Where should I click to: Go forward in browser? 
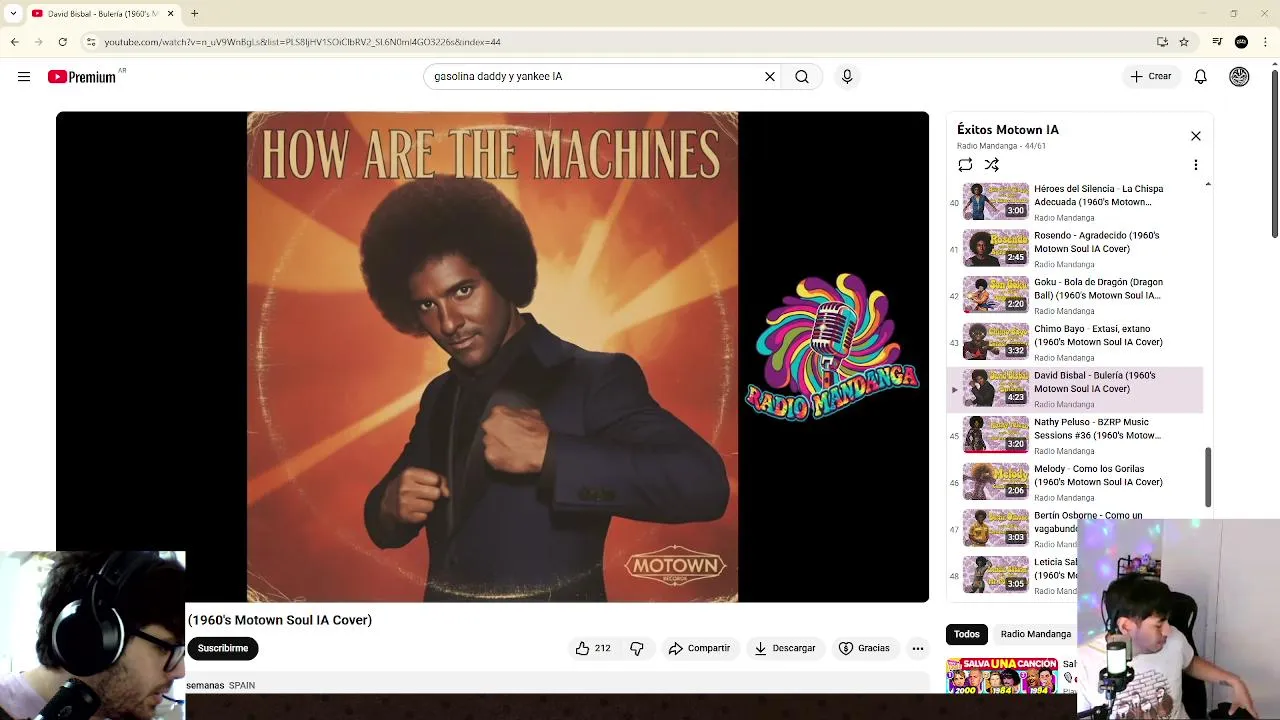(38, 42)
